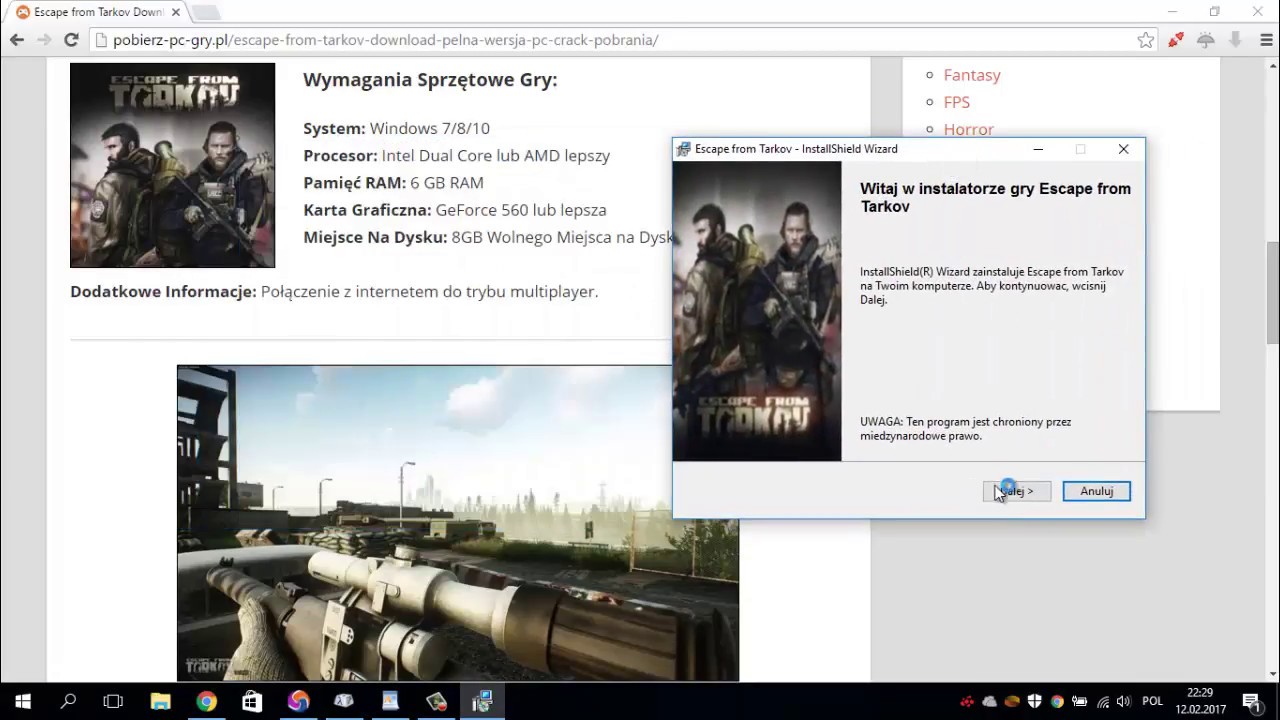Click the sniper rifle gameplay screenshot
The image size is (1280, 720).
coord(458,523)
